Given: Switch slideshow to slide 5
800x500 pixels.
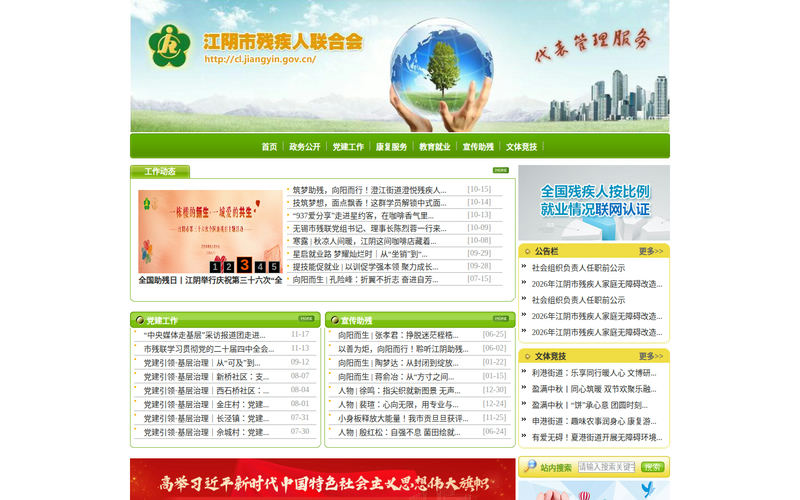Looking at the screenshot, I should (274, 267).
